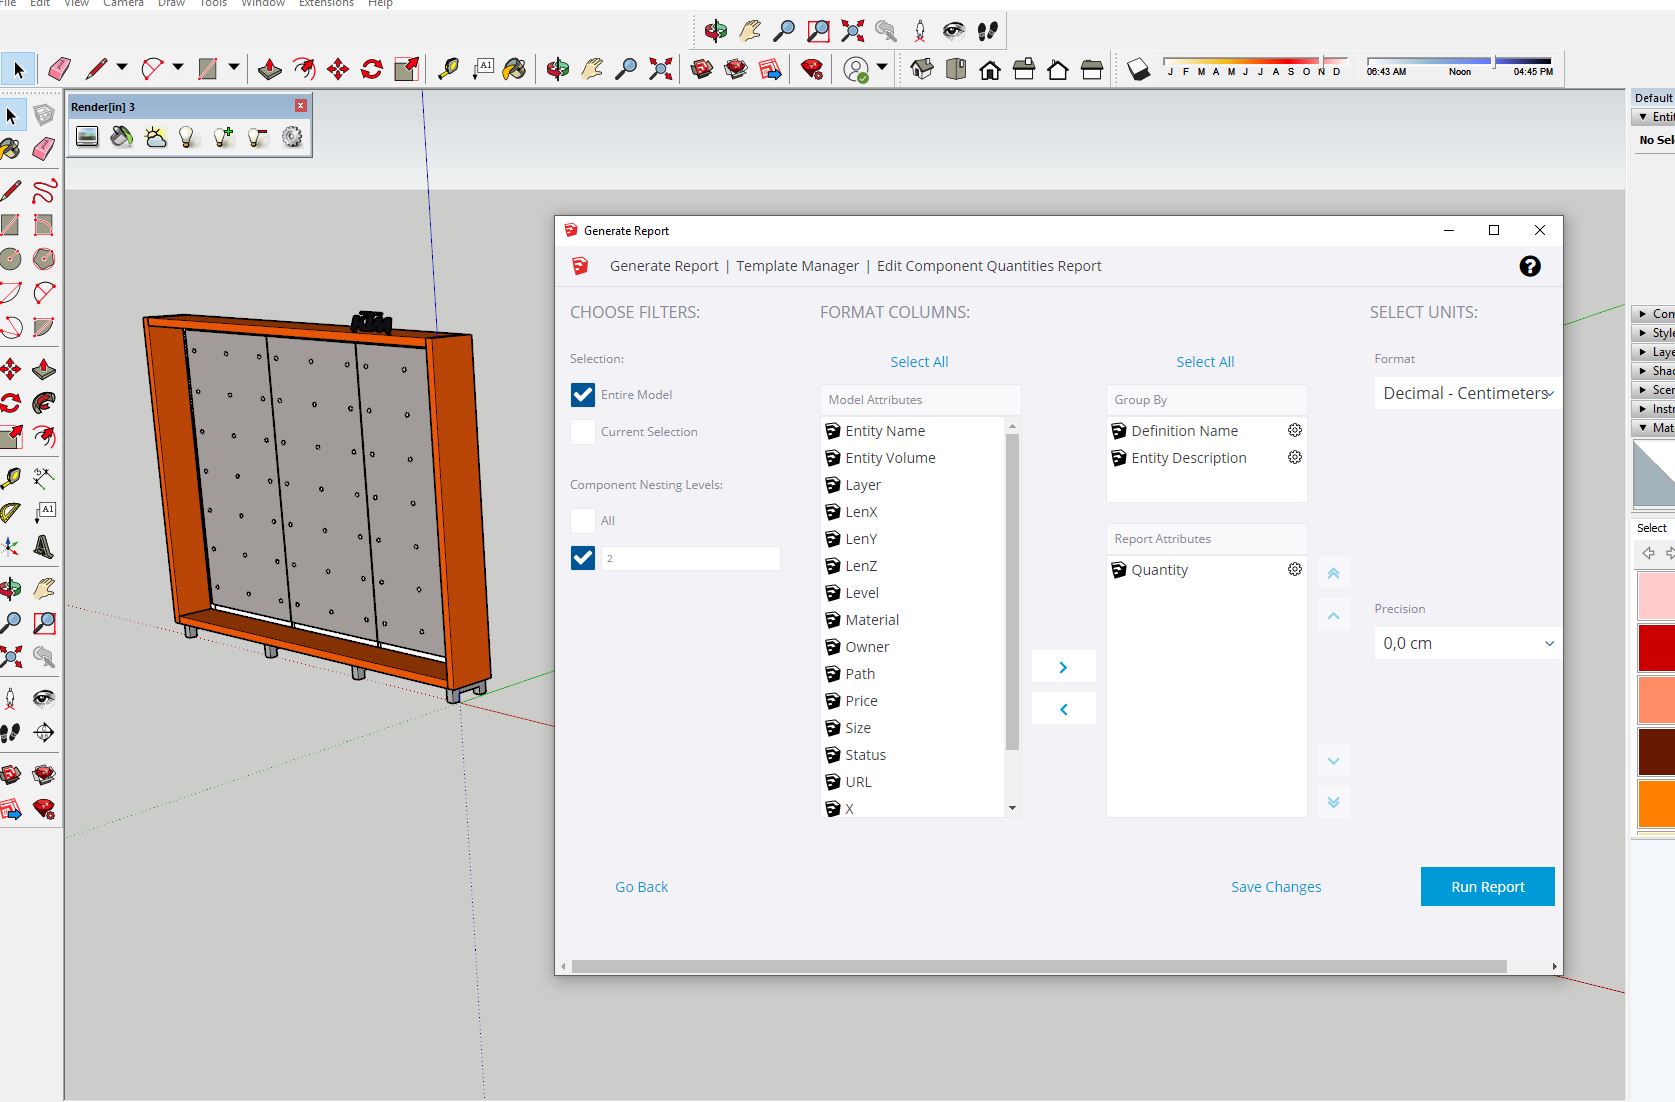Select the Eraser tool in top toolbar
1675x1102 pixels.
coord(60,69)
